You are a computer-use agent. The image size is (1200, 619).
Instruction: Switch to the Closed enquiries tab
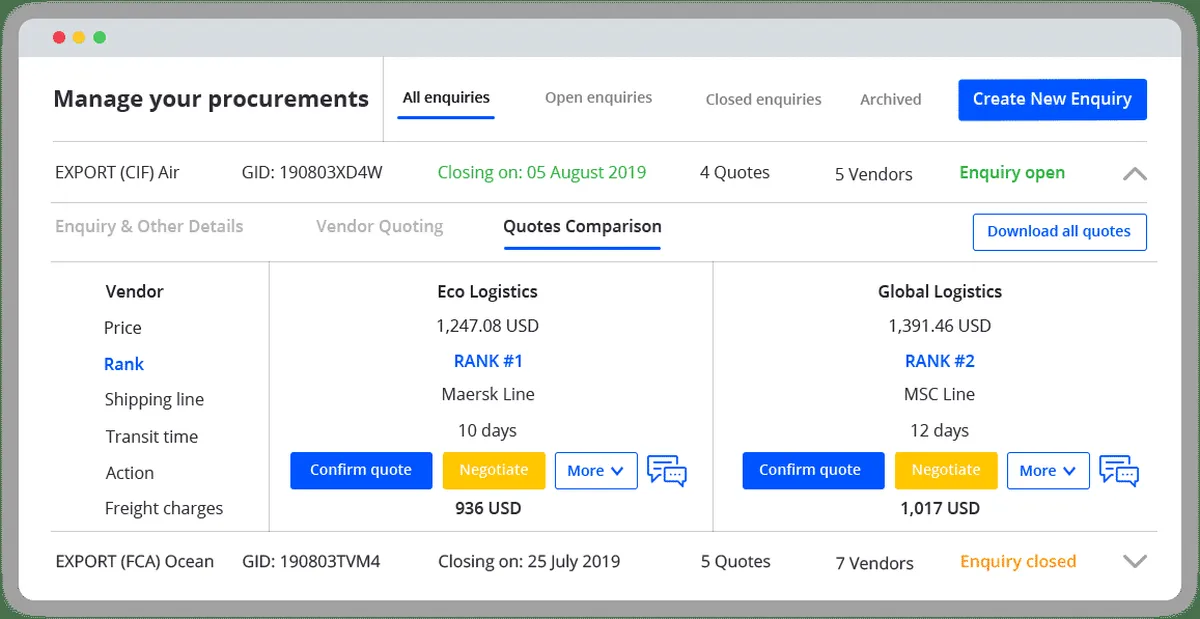[x=763, y=99]
